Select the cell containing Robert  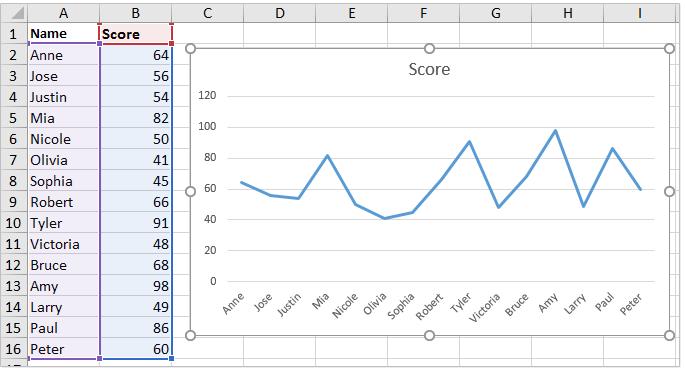pyautogui.click(x=64, y=202)
